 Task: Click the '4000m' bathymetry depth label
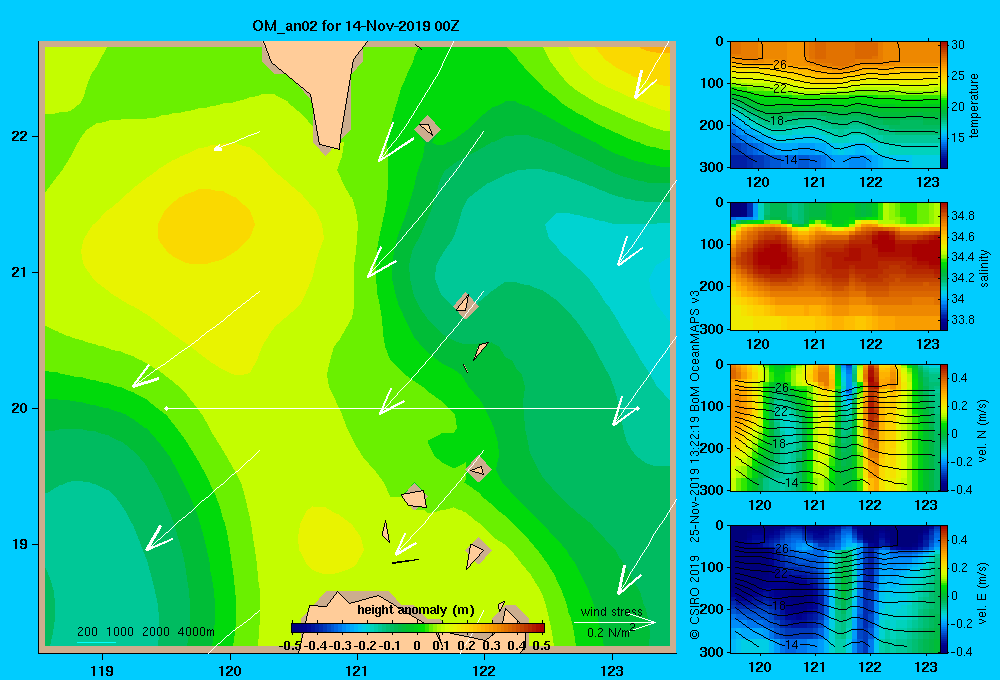coord(196,632)
